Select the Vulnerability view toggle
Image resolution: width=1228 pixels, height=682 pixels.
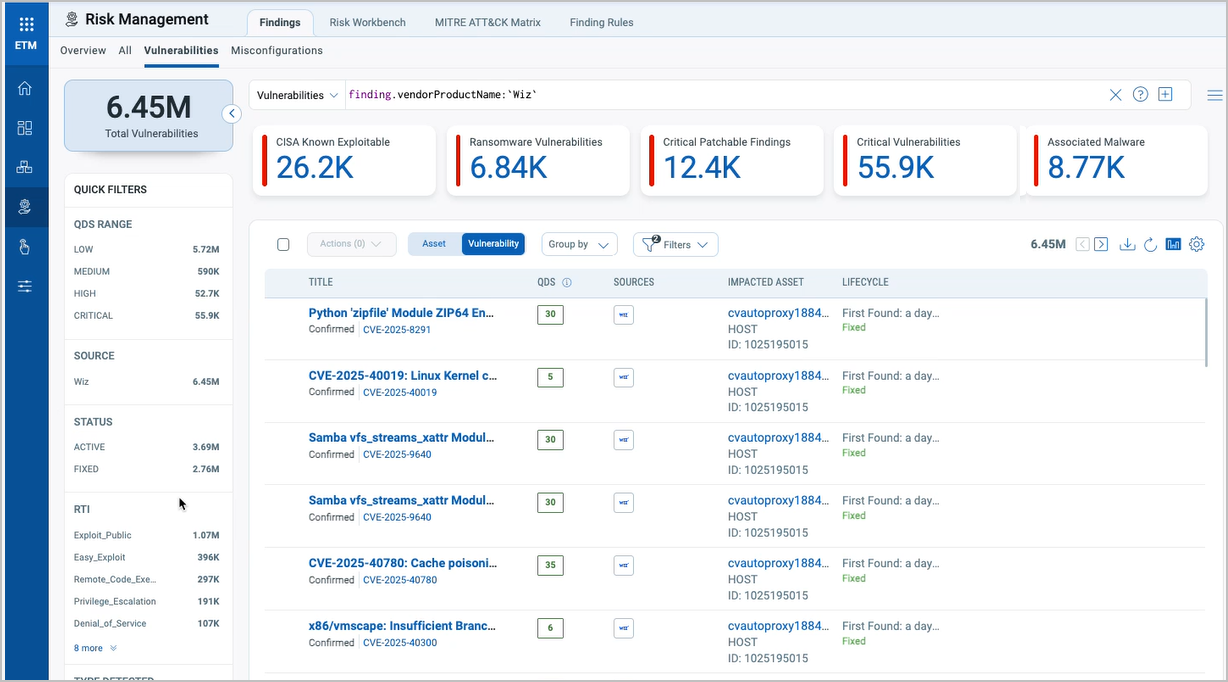(493, 244)
